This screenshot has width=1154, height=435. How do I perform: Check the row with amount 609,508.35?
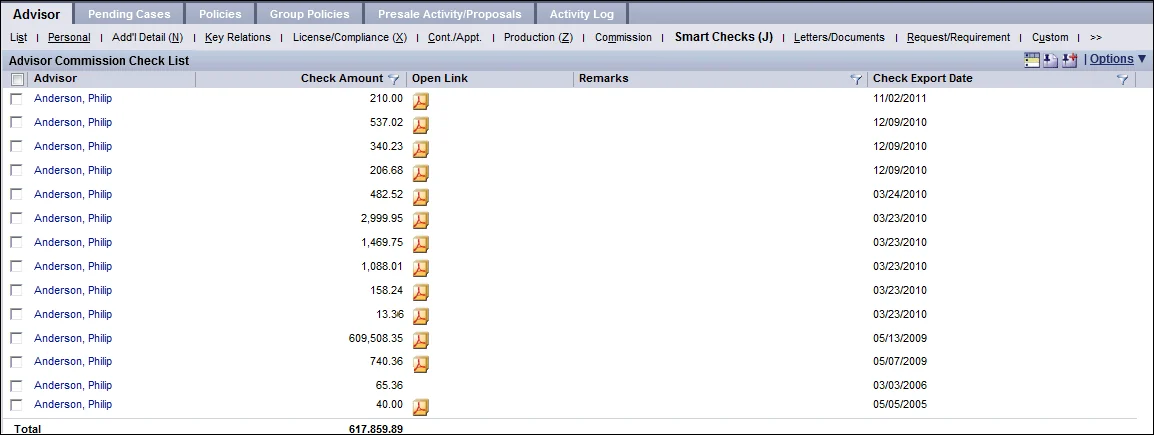point(17,338)
